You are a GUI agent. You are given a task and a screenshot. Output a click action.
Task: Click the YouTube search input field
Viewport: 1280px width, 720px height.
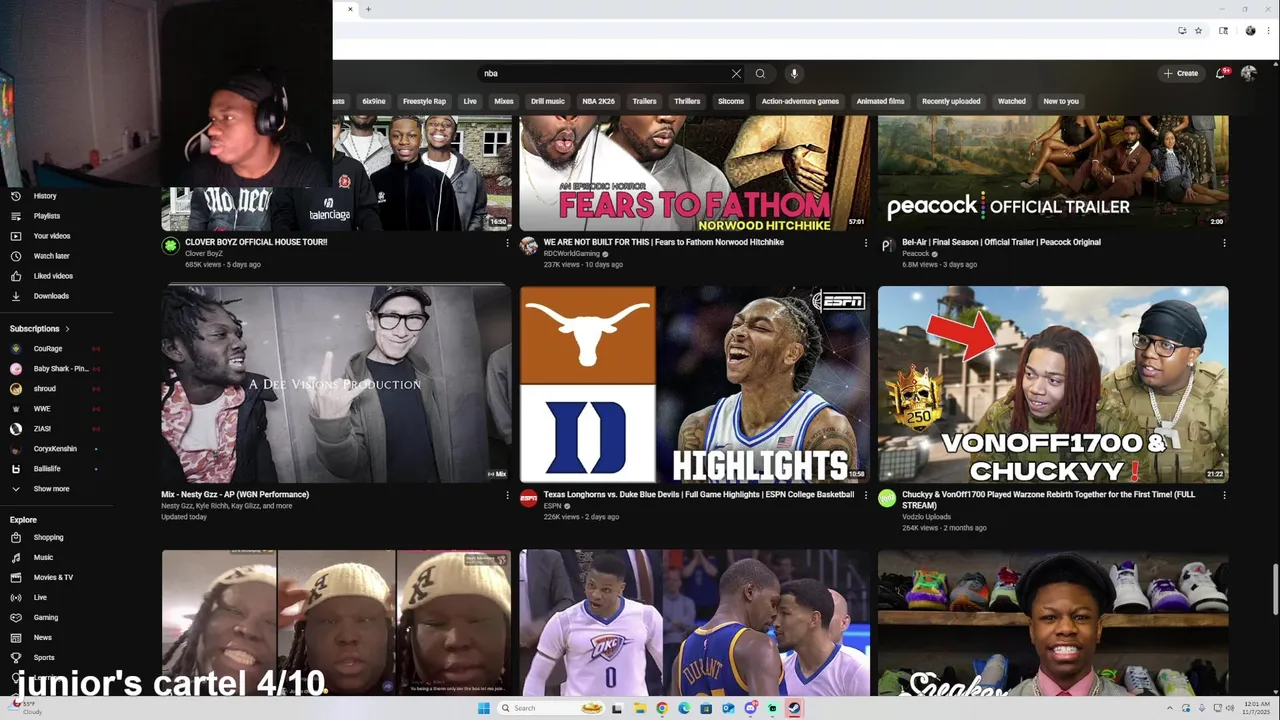(x=604, y=73)
